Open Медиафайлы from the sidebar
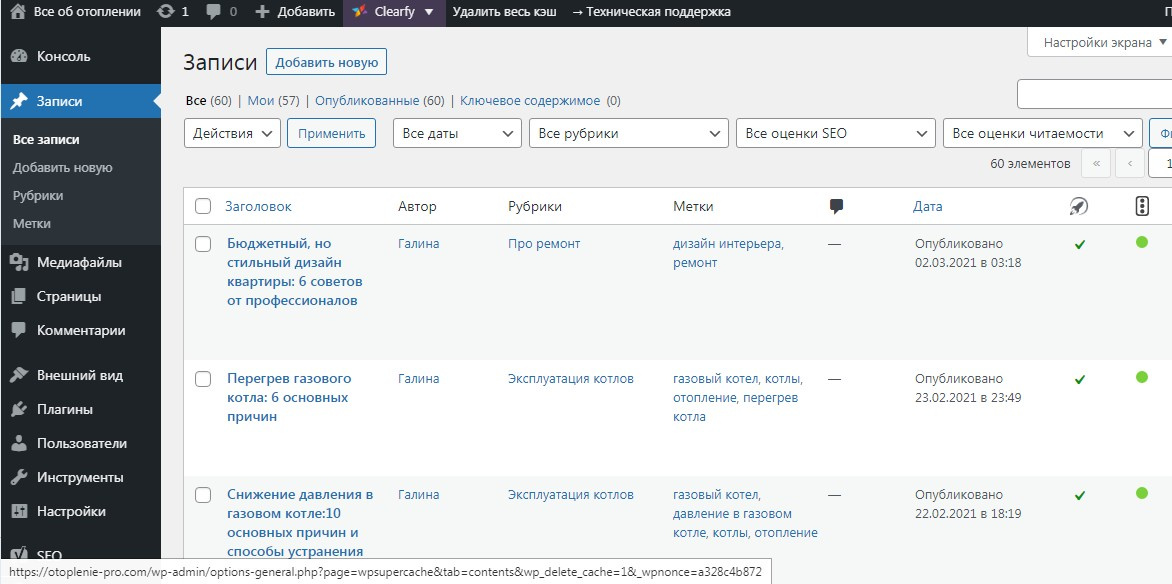 click(79, 263)
